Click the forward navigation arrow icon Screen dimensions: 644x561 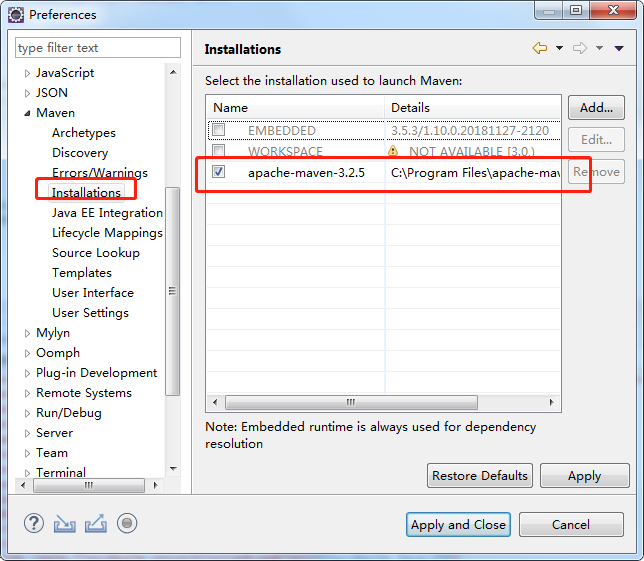pos(580,48)
